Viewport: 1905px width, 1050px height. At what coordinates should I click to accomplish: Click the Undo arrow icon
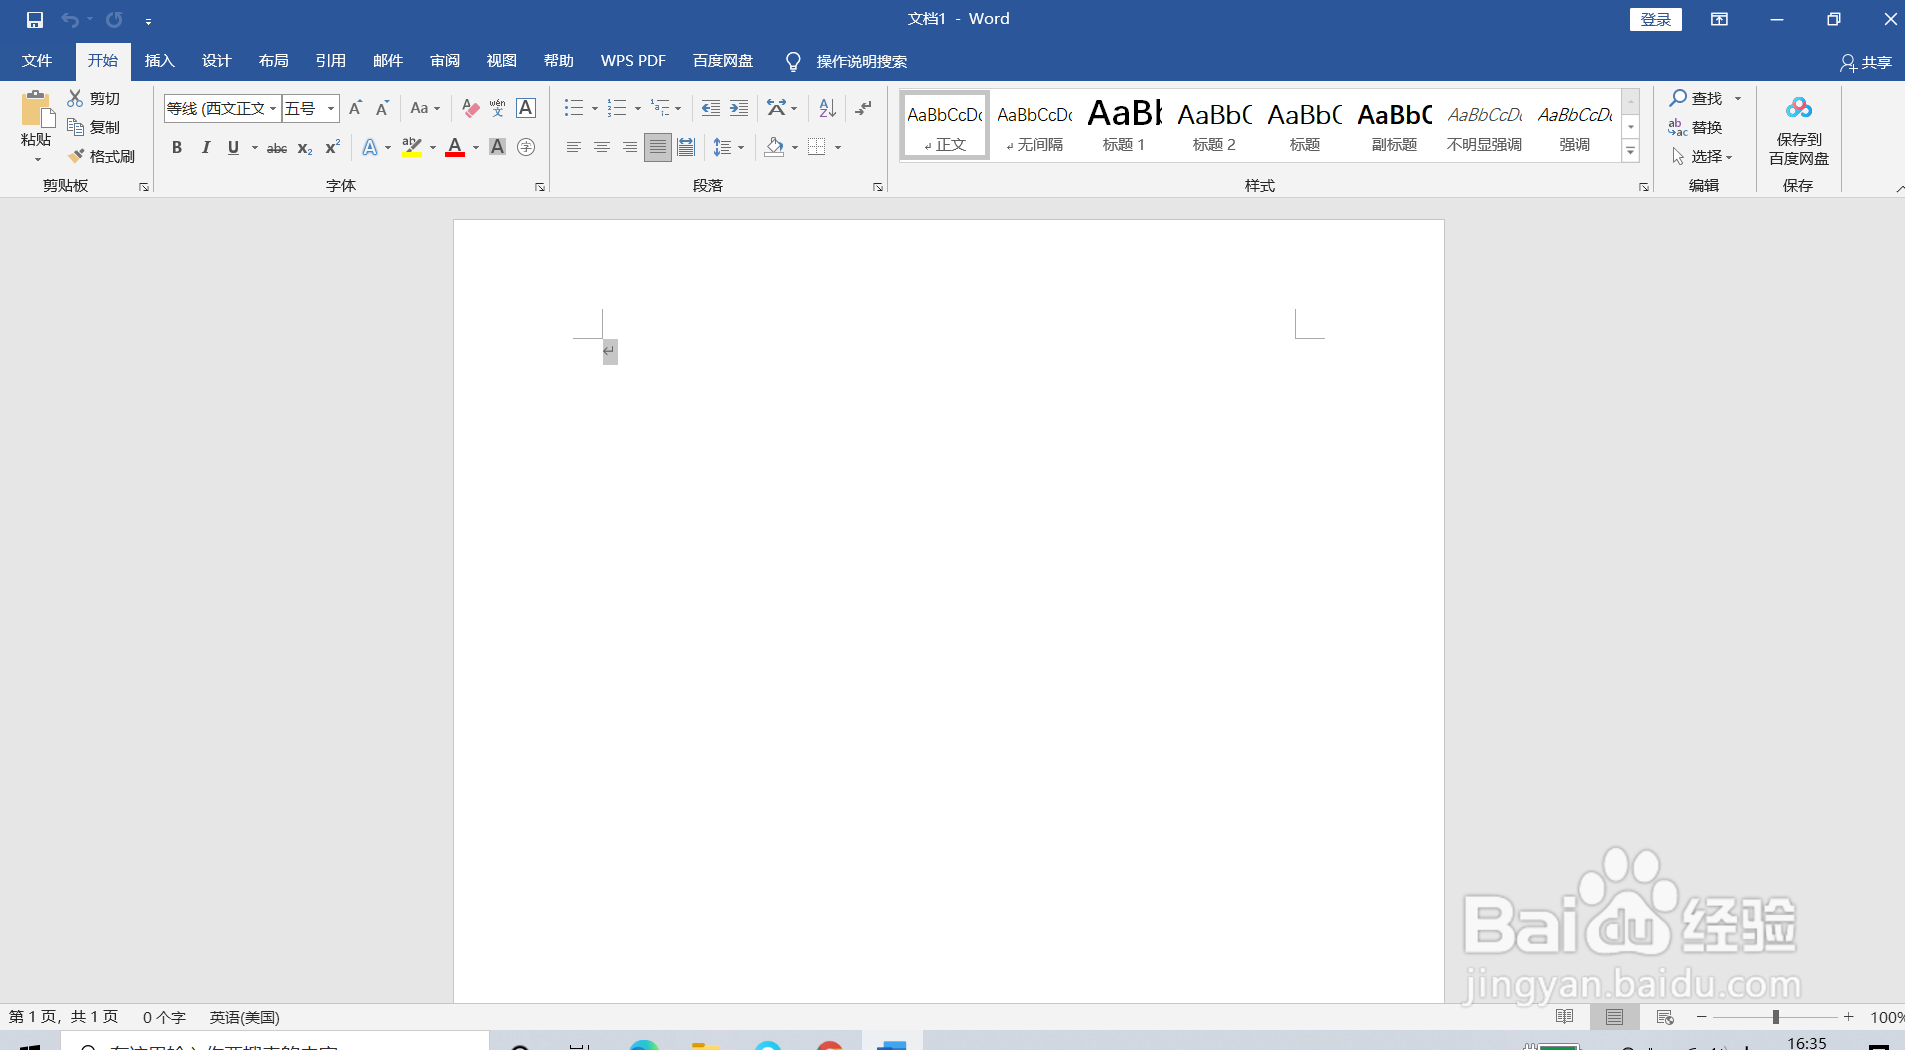click(x=70, y=20)
